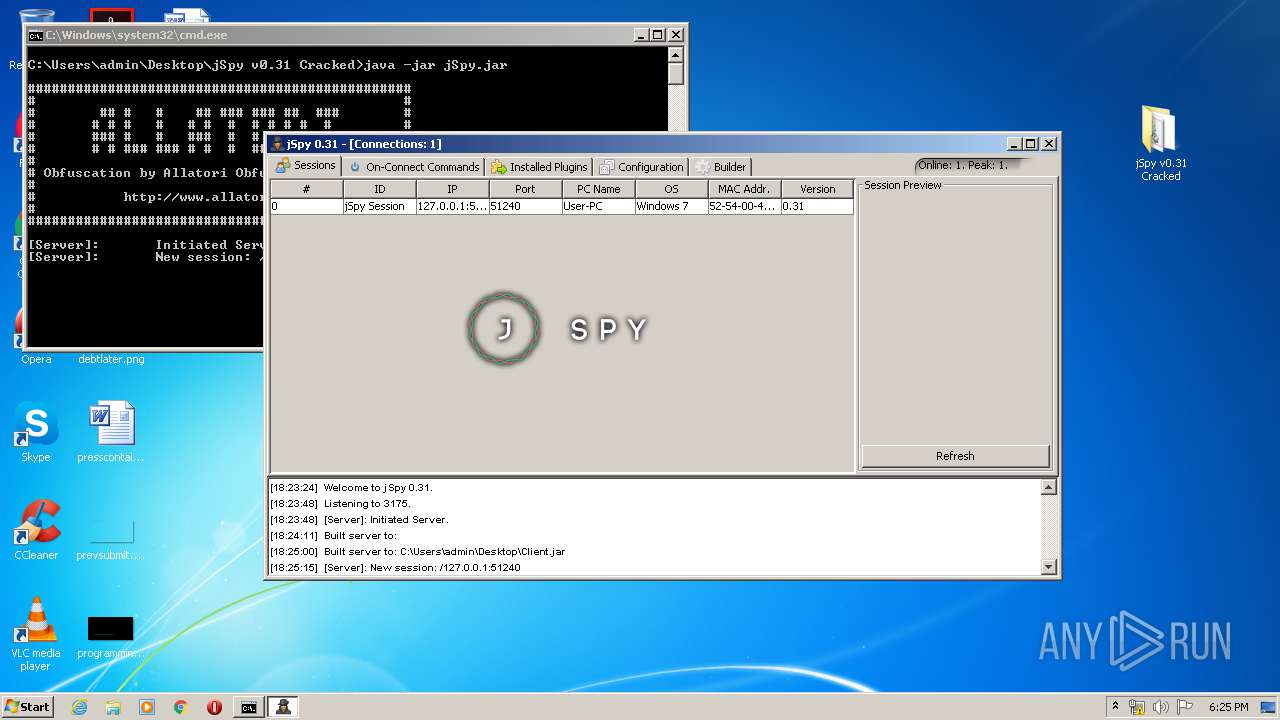The width and height of the screenshot is (1280, 720).
Task: Launch Chrome from taskbar
Action: pyautogui.click(x=181, y=707)
